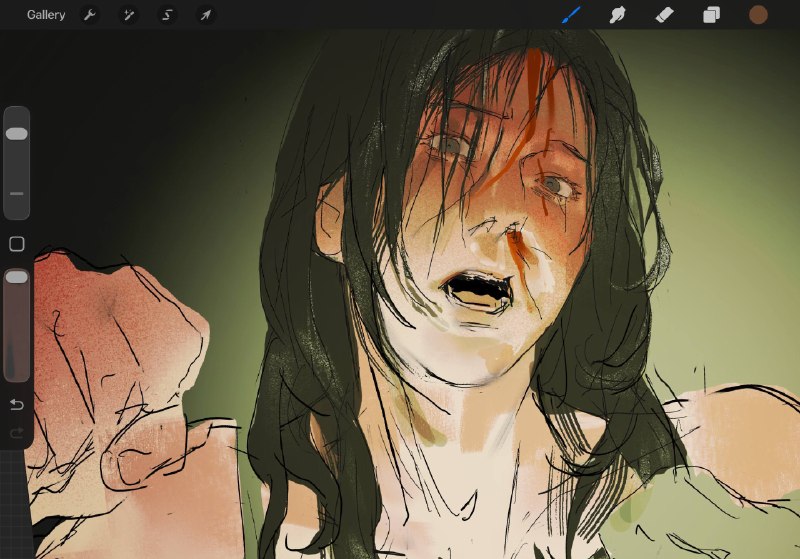The width and height of the screenshot is (800, 559).
Task: Click the brush size slider handle
Action: [16, 134]
